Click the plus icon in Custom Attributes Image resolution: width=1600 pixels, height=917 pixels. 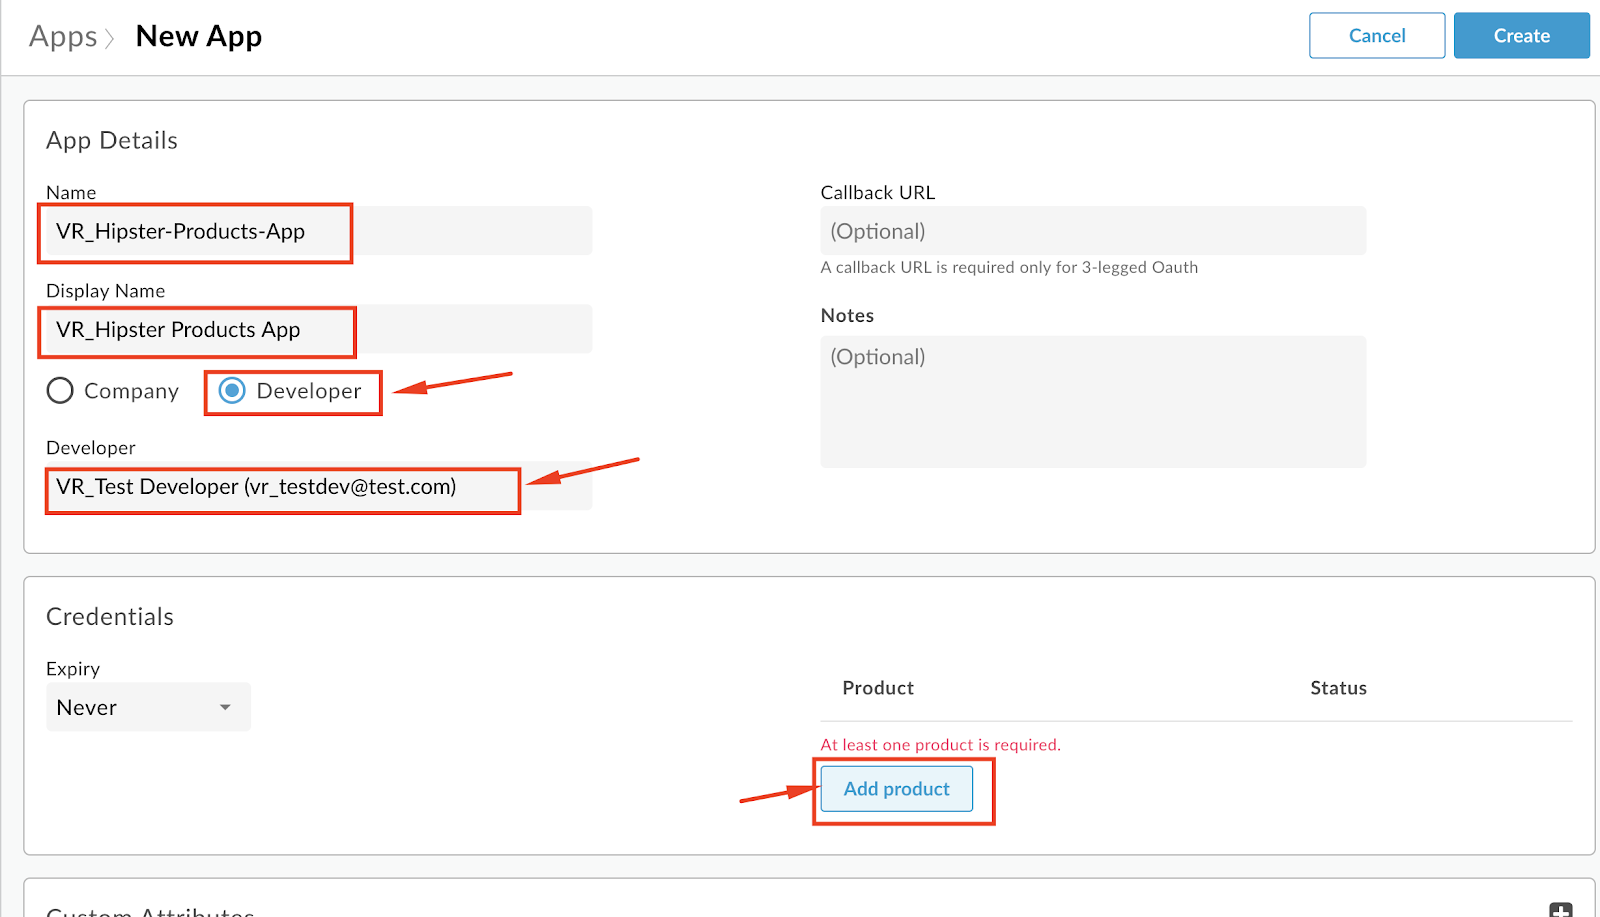coord(1560,909)
